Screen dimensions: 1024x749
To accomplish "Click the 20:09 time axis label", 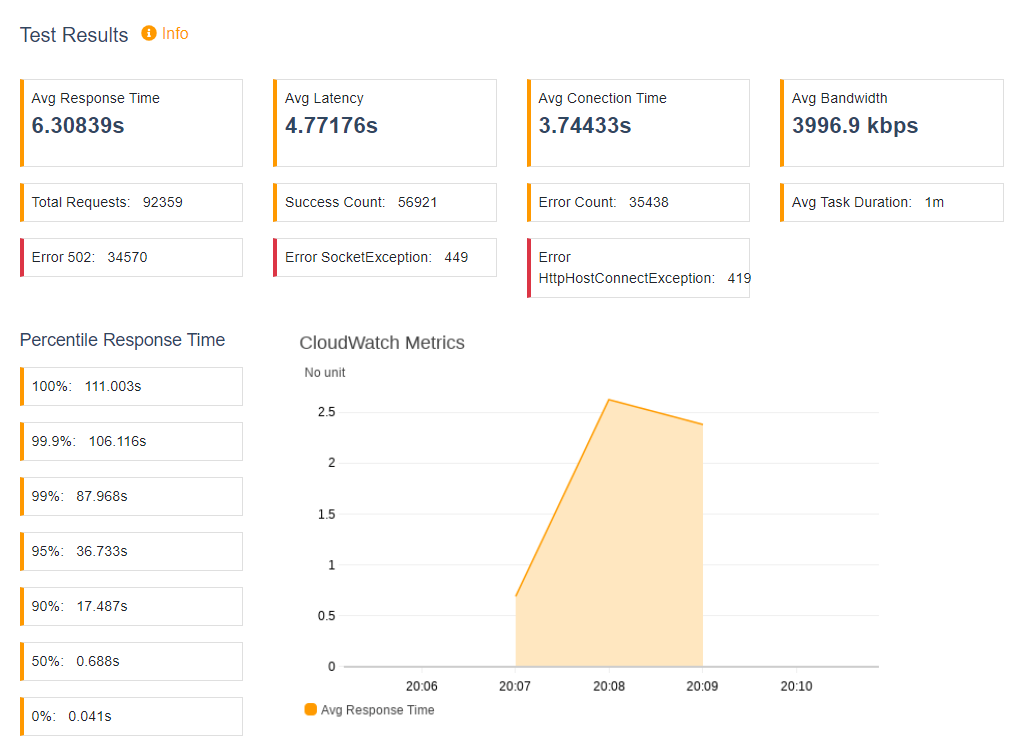I will click(702, 686).
